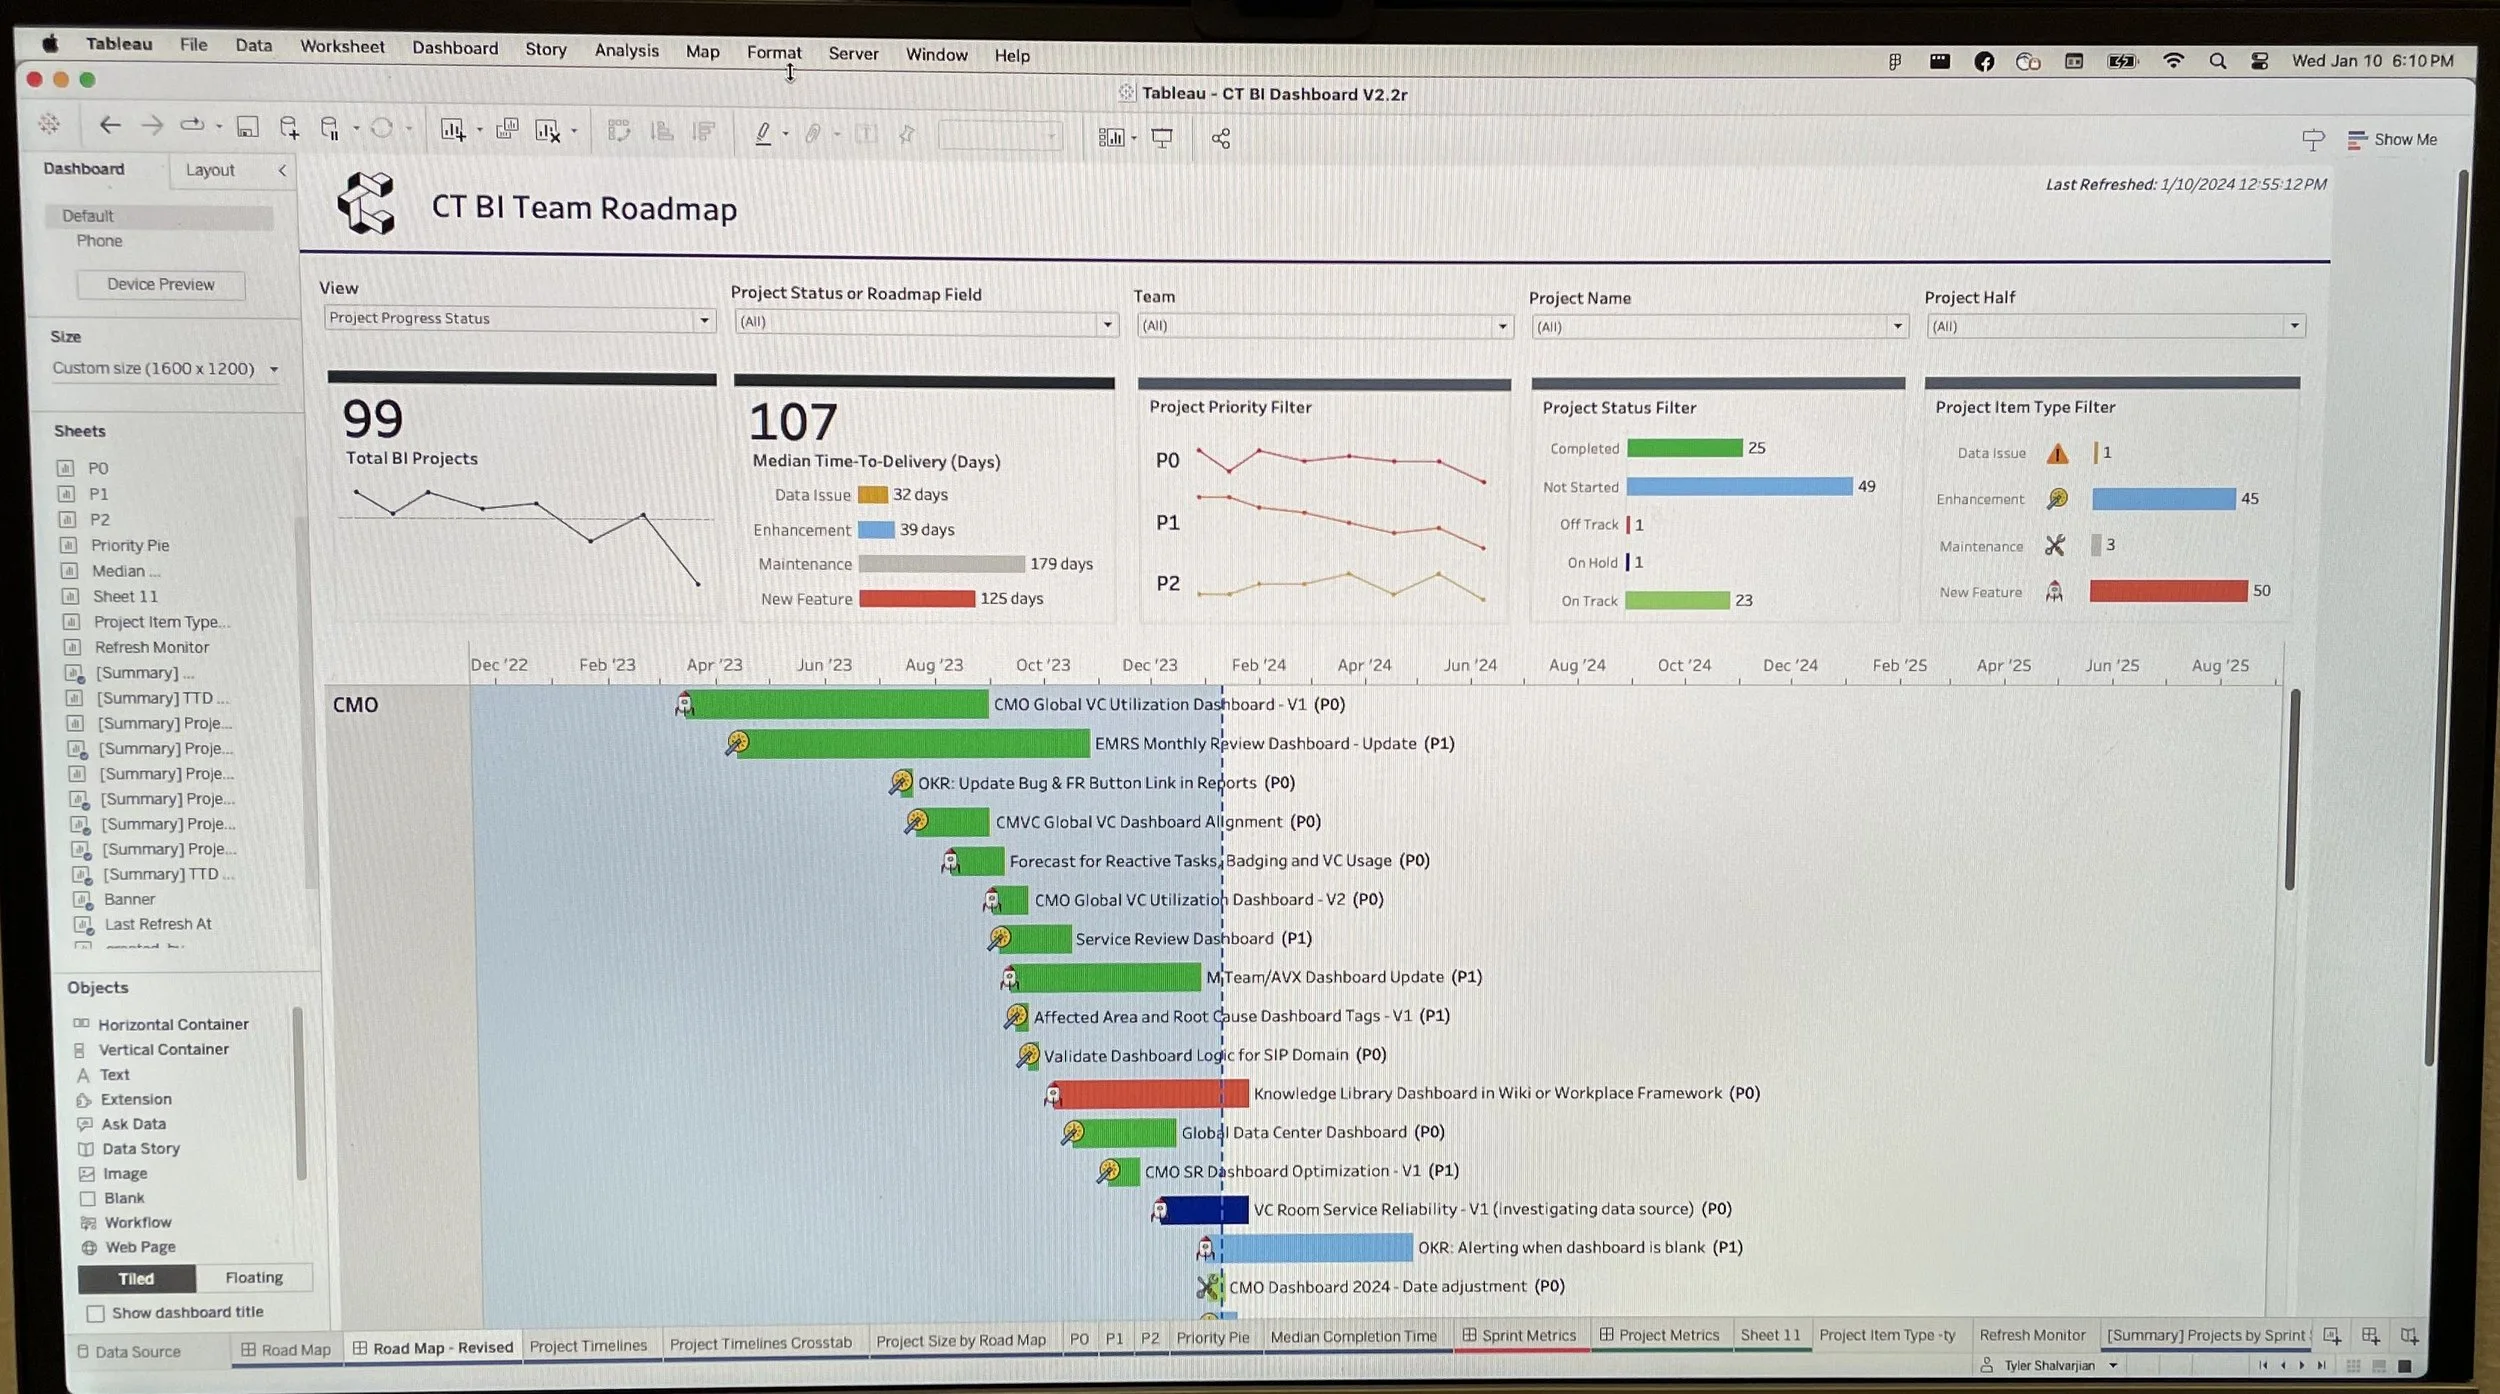The image size is (2500, 1394).
Task: Click the Save icon in toolbar
Action: coord(247,127)
